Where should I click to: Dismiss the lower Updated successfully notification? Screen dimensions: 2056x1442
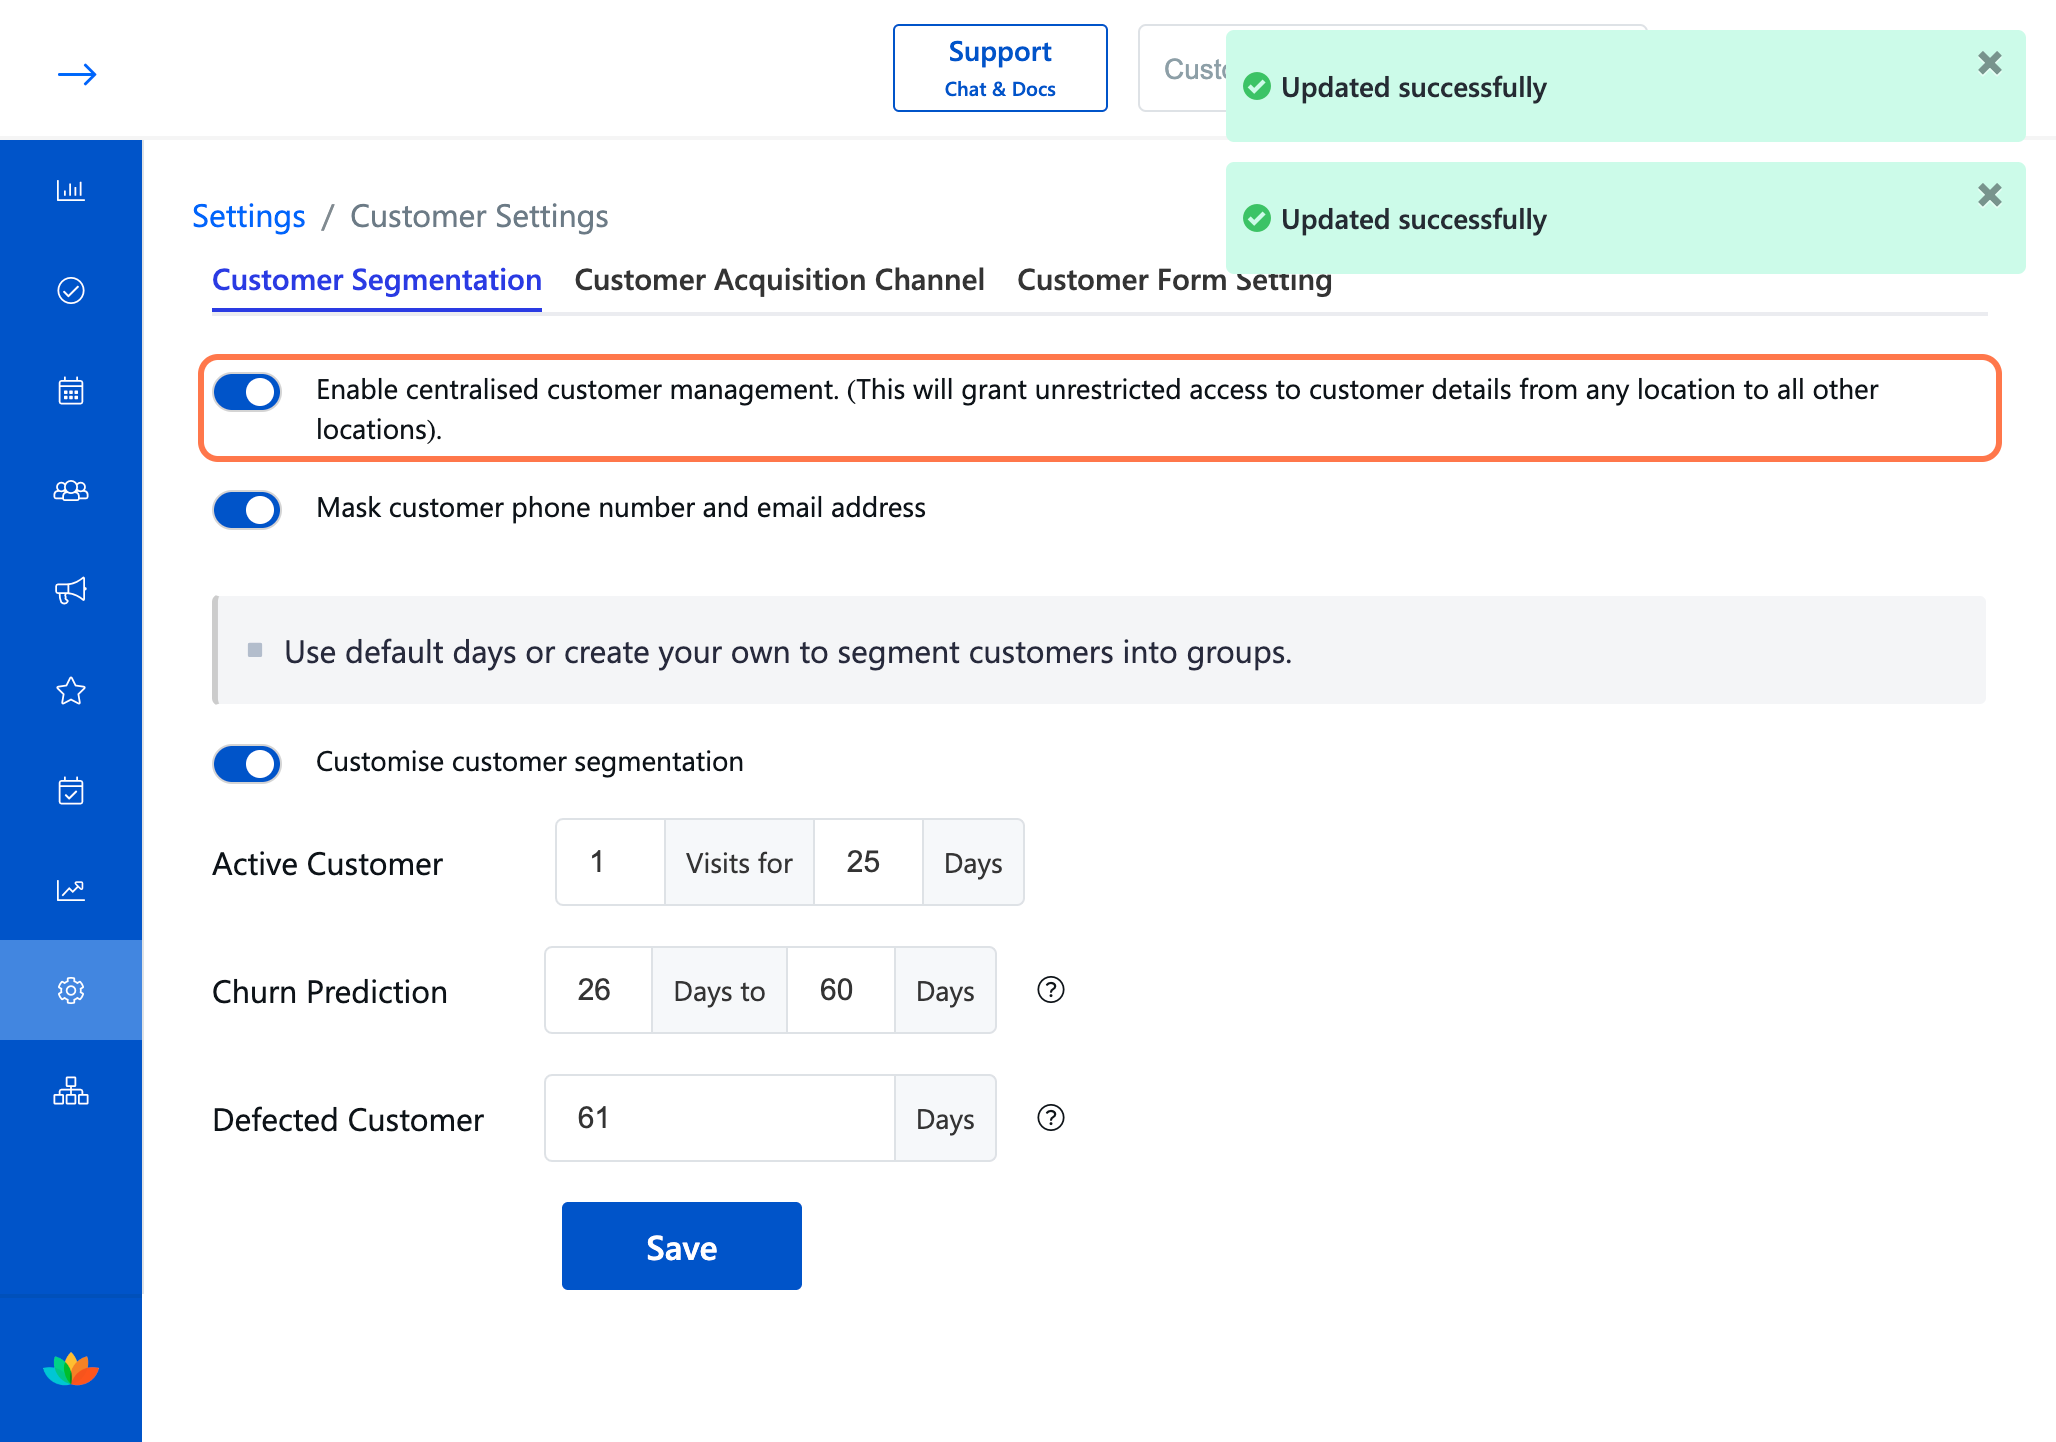pos(1990,195)
